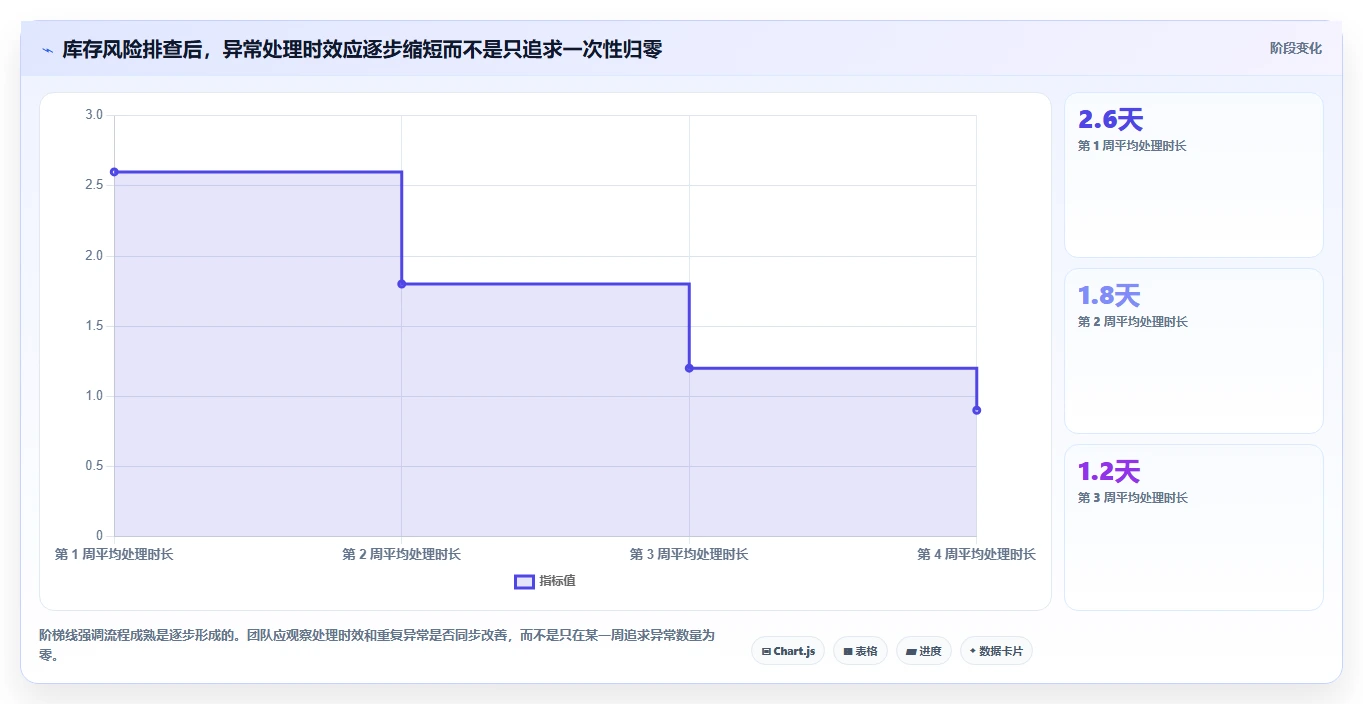Click y-axis tick label 1.0
Viewport: 1363px width, 704px height.
pyautogui.click(x=94, y=396)
